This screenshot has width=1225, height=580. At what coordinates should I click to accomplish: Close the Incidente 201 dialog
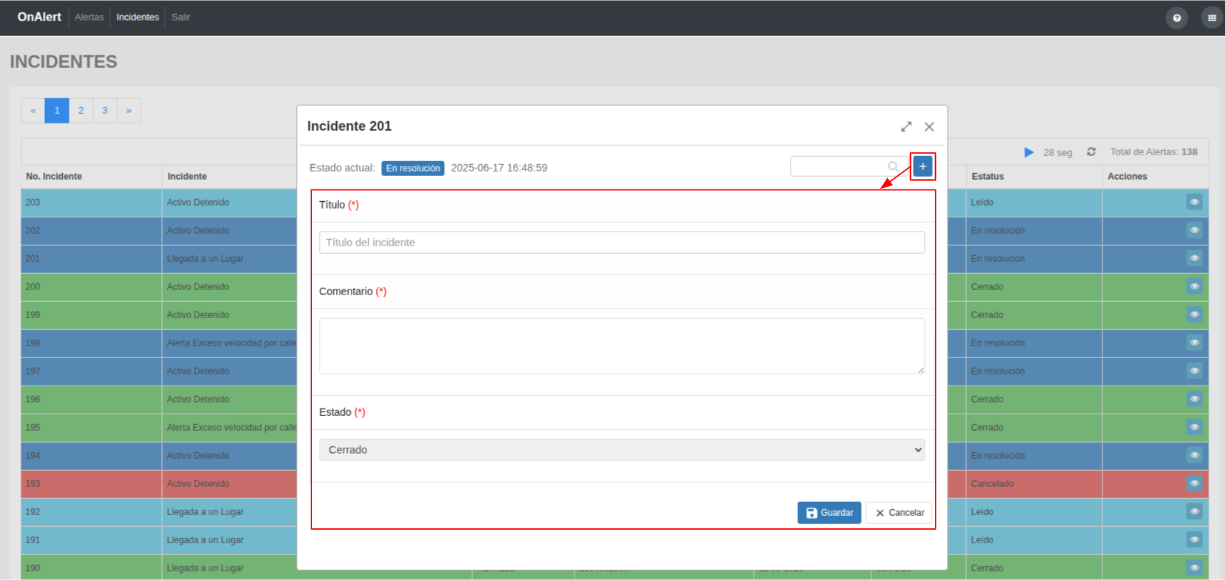[929, 127]
